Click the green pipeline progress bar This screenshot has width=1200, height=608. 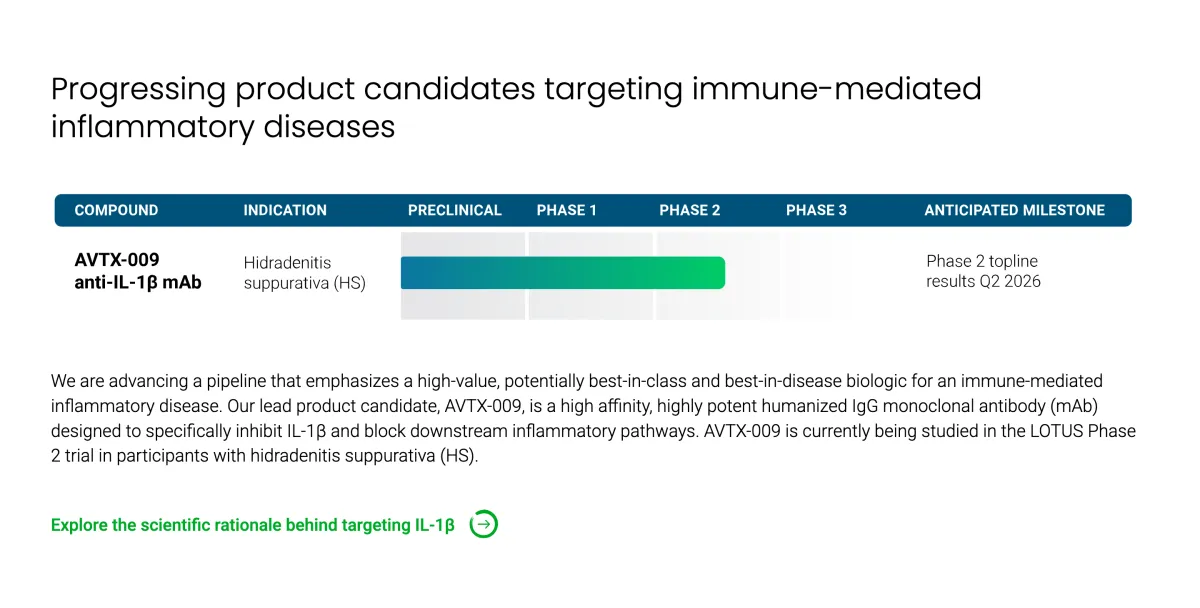pos(560,273)
